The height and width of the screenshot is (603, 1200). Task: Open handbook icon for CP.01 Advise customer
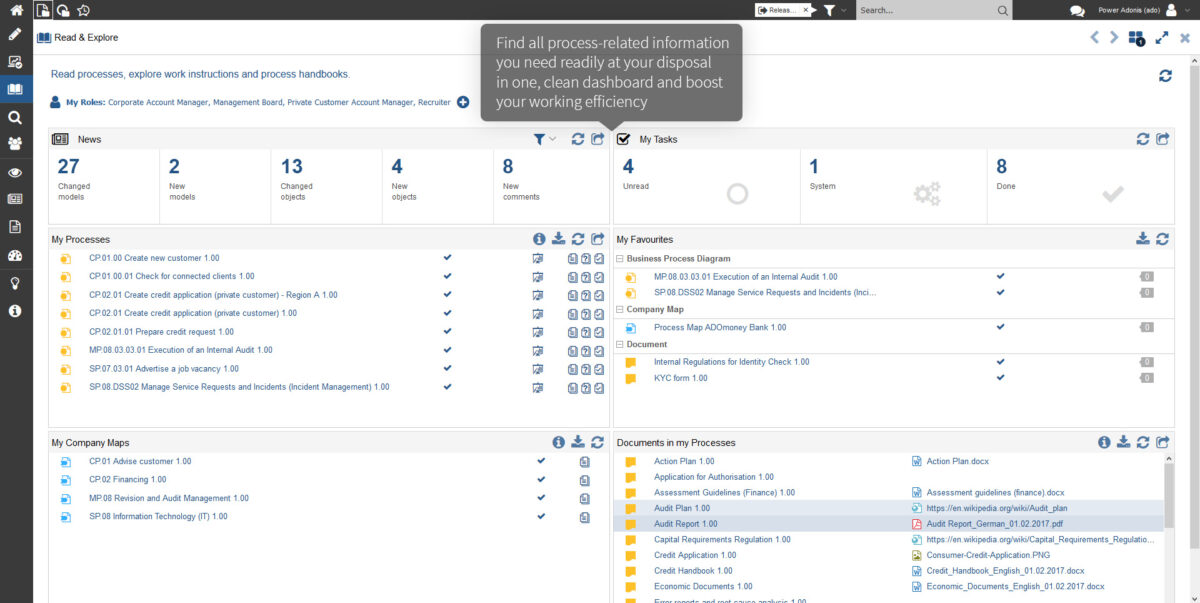pyautogui.click(x=585, y=462)
